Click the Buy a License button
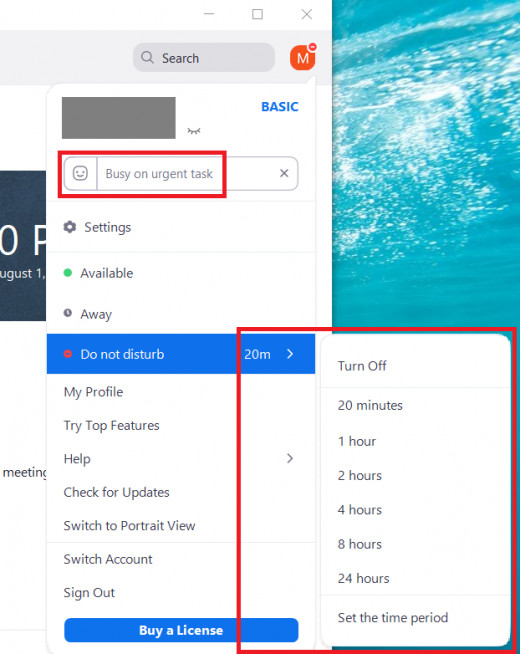Screen dimensions: 520x654 pos(181,630)
